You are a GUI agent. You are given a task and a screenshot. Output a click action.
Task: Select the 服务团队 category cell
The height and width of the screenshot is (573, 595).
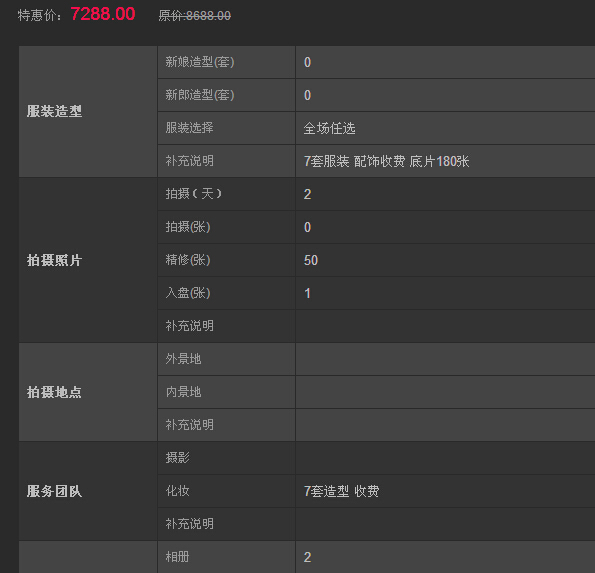pos(88,491)
